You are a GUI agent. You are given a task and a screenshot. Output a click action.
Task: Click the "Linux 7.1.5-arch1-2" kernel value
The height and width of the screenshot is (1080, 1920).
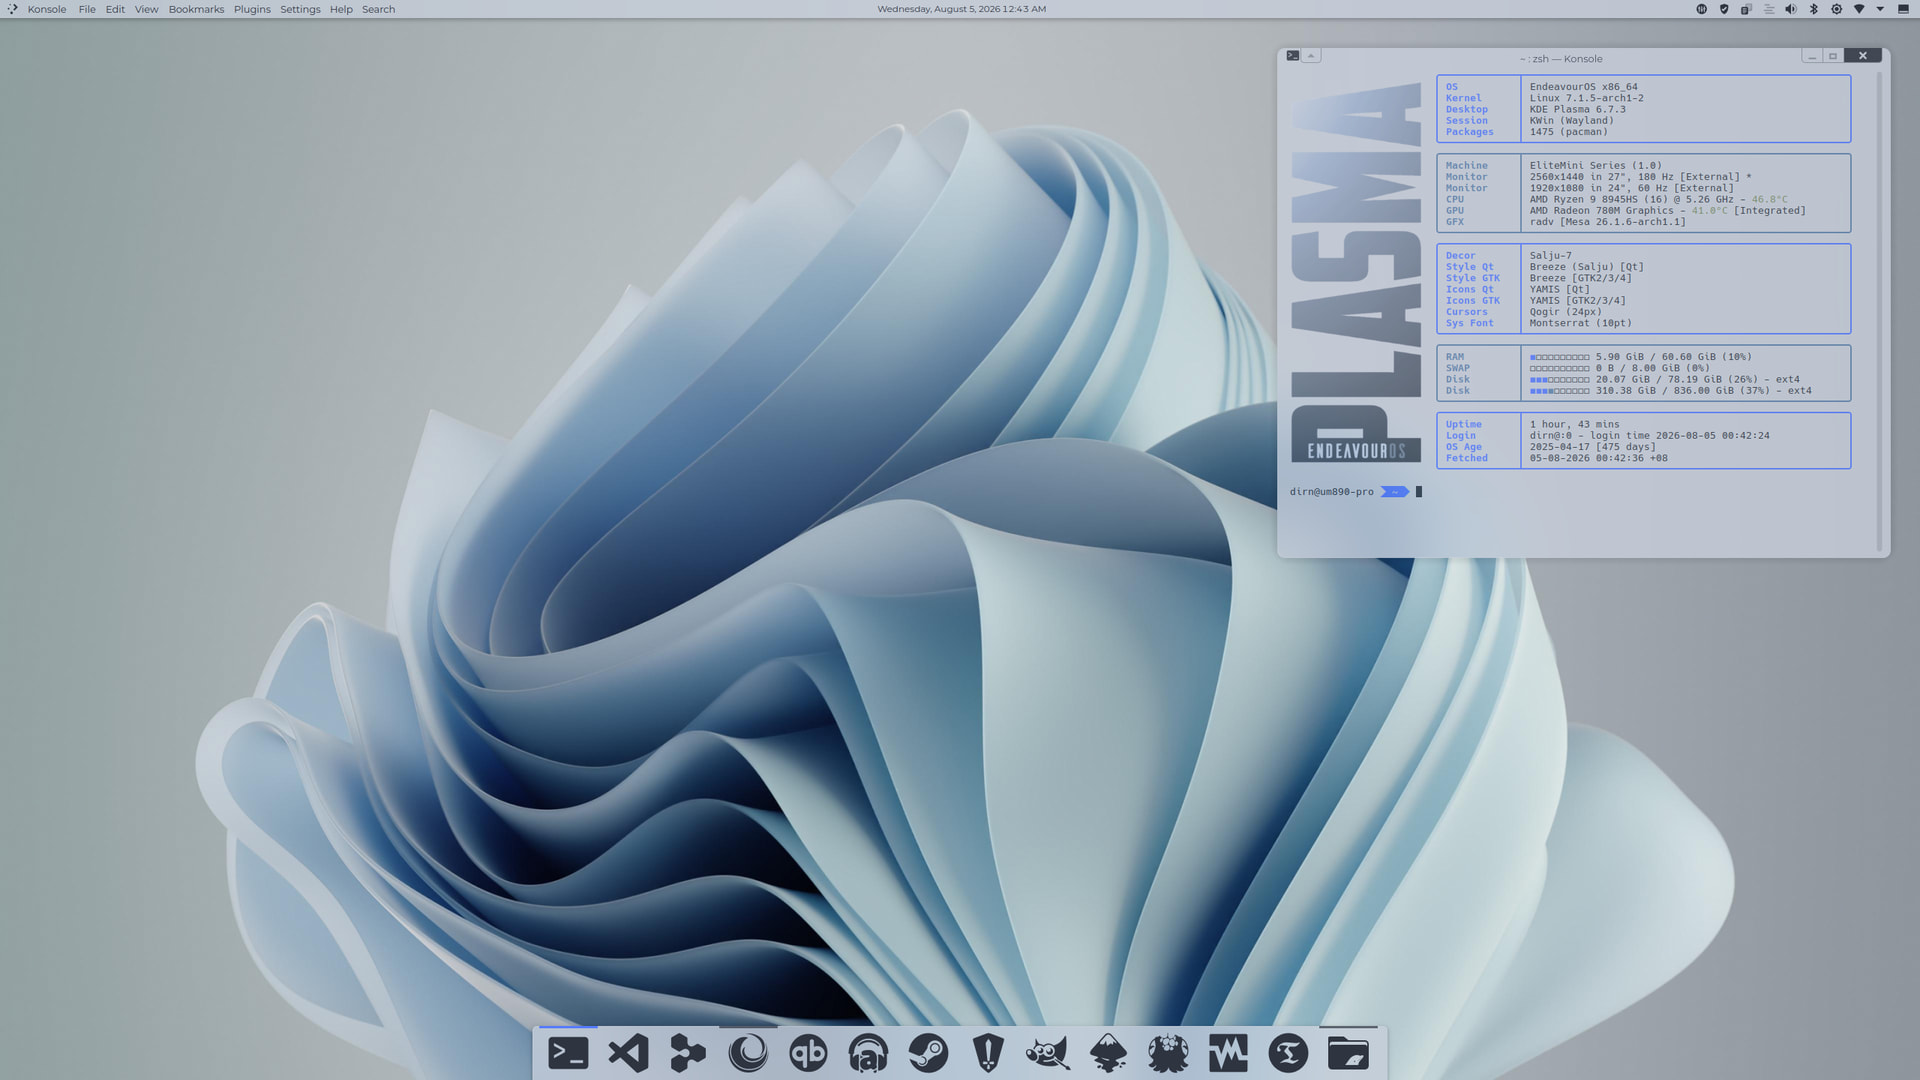1586,98
